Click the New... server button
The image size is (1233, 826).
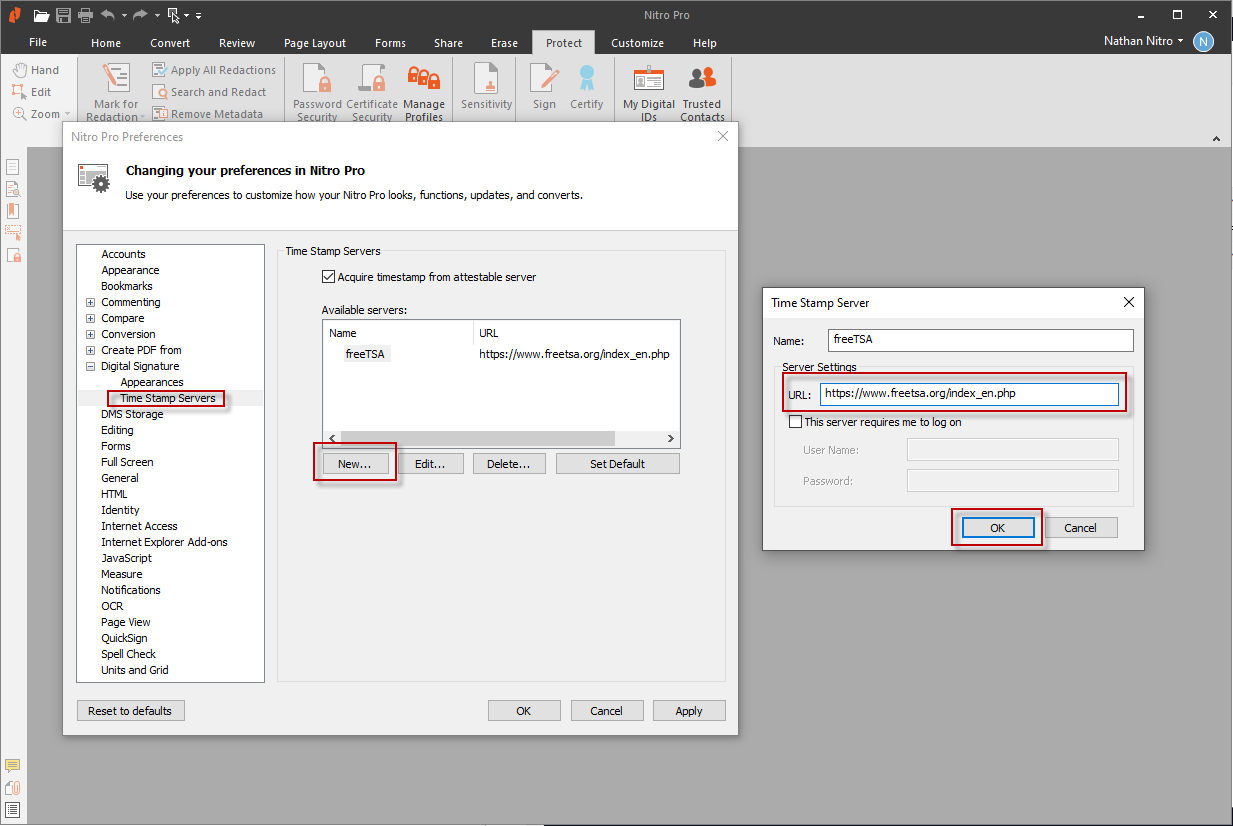pos(354,464)
